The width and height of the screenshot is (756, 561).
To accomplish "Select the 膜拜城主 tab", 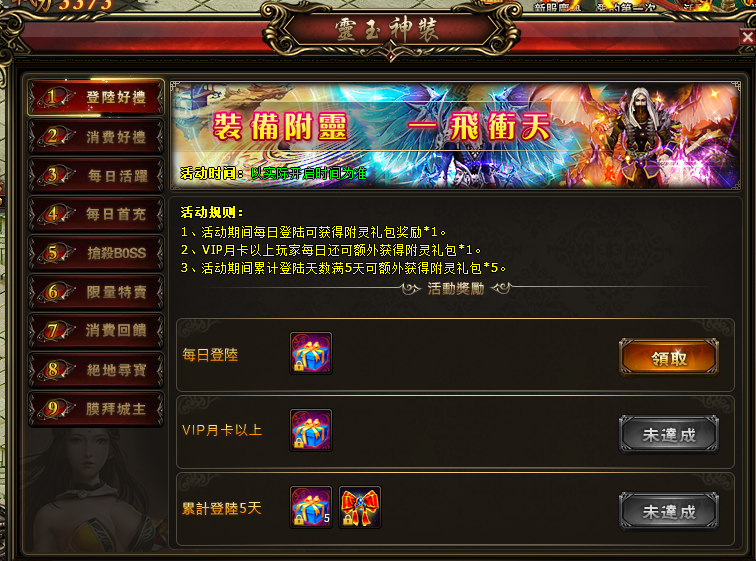I will point(96,409).
